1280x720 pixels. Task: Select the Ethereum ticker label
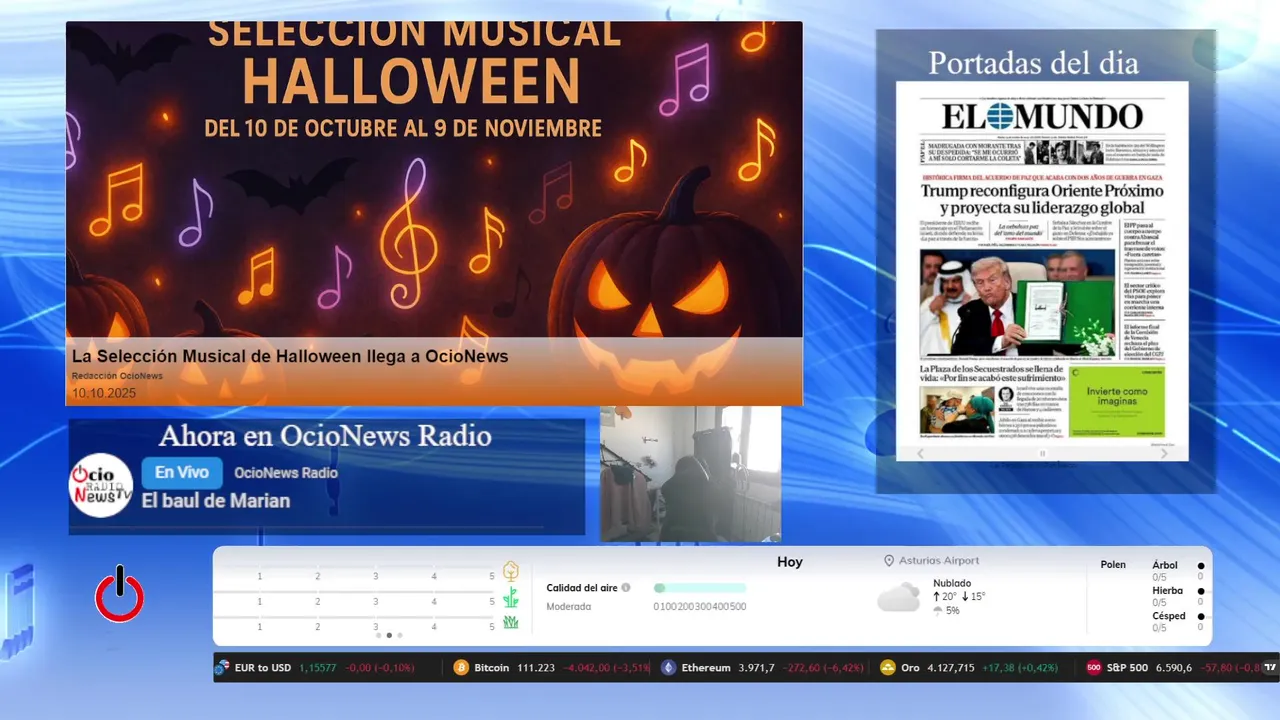706,667
